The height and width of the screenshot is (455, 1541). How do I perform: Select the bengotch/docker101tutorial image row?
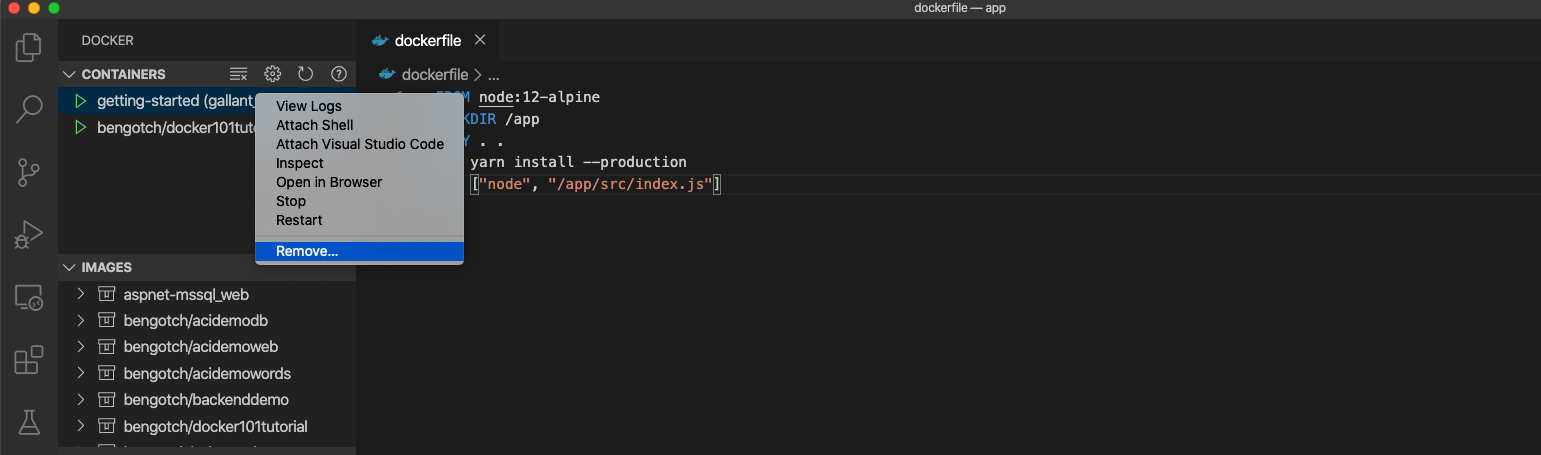pyautogui.click(x=207, y=426)
